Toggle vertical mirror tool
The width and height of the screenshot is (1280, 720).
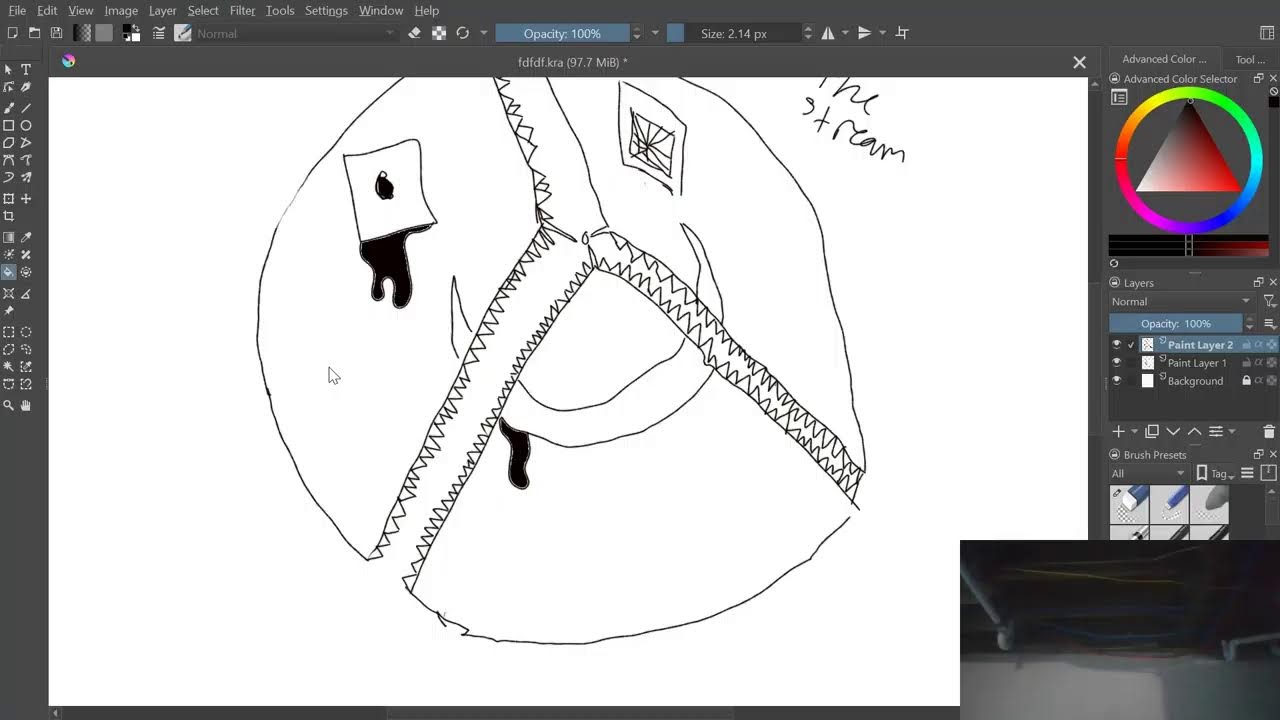865,33
